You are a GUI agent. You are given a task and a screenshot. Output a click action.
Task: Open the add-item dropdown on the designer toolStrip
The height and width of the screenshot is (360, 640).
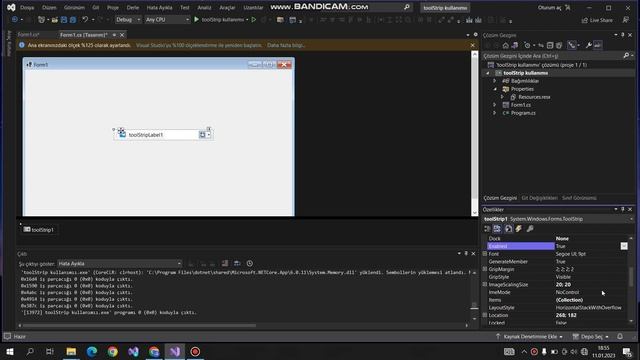click(209, 135)
